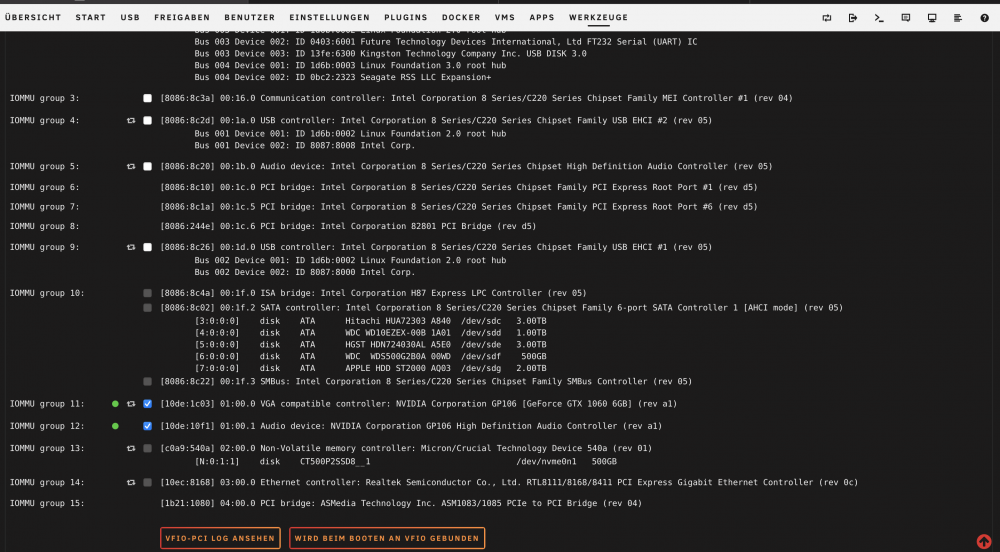Viewport: 1000px width, 552px height.
Task: Click the refresh arrows icon in top bar
Action: [827, 18]
